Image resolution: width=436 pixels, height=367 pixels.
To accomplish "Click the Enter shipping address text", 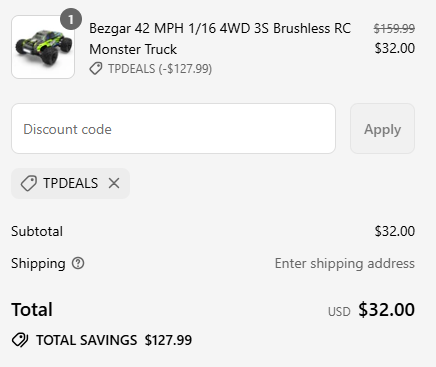I will [x=345, y=263].
